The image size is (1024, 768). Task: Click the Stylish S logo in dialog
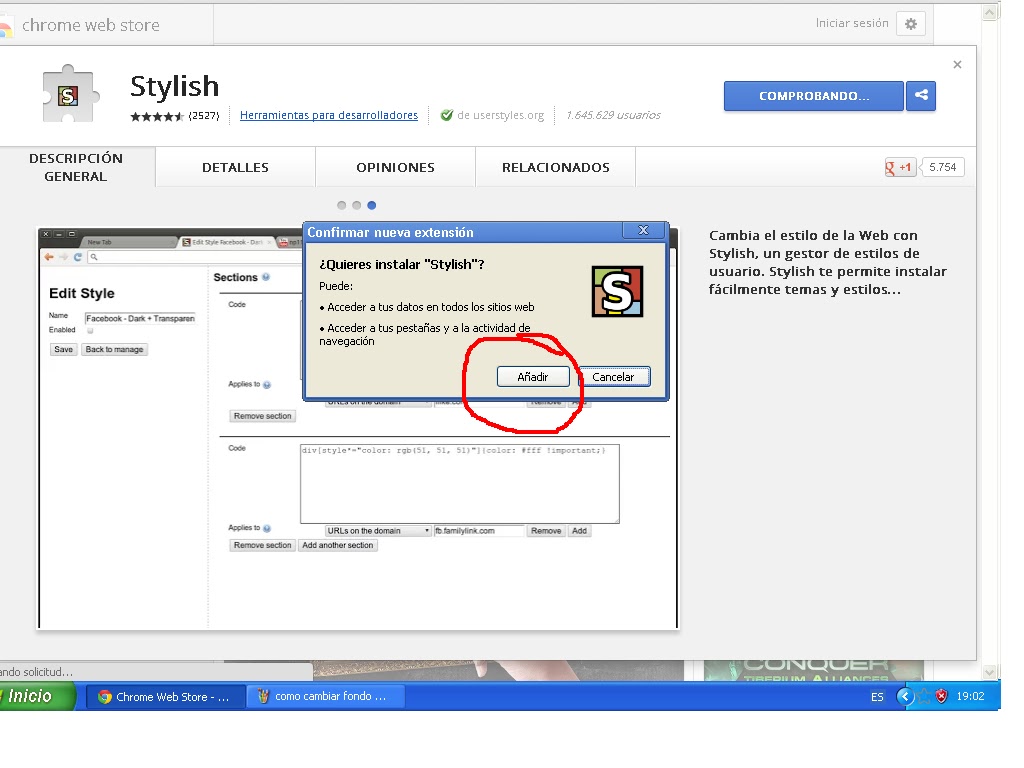coord(617,291)
